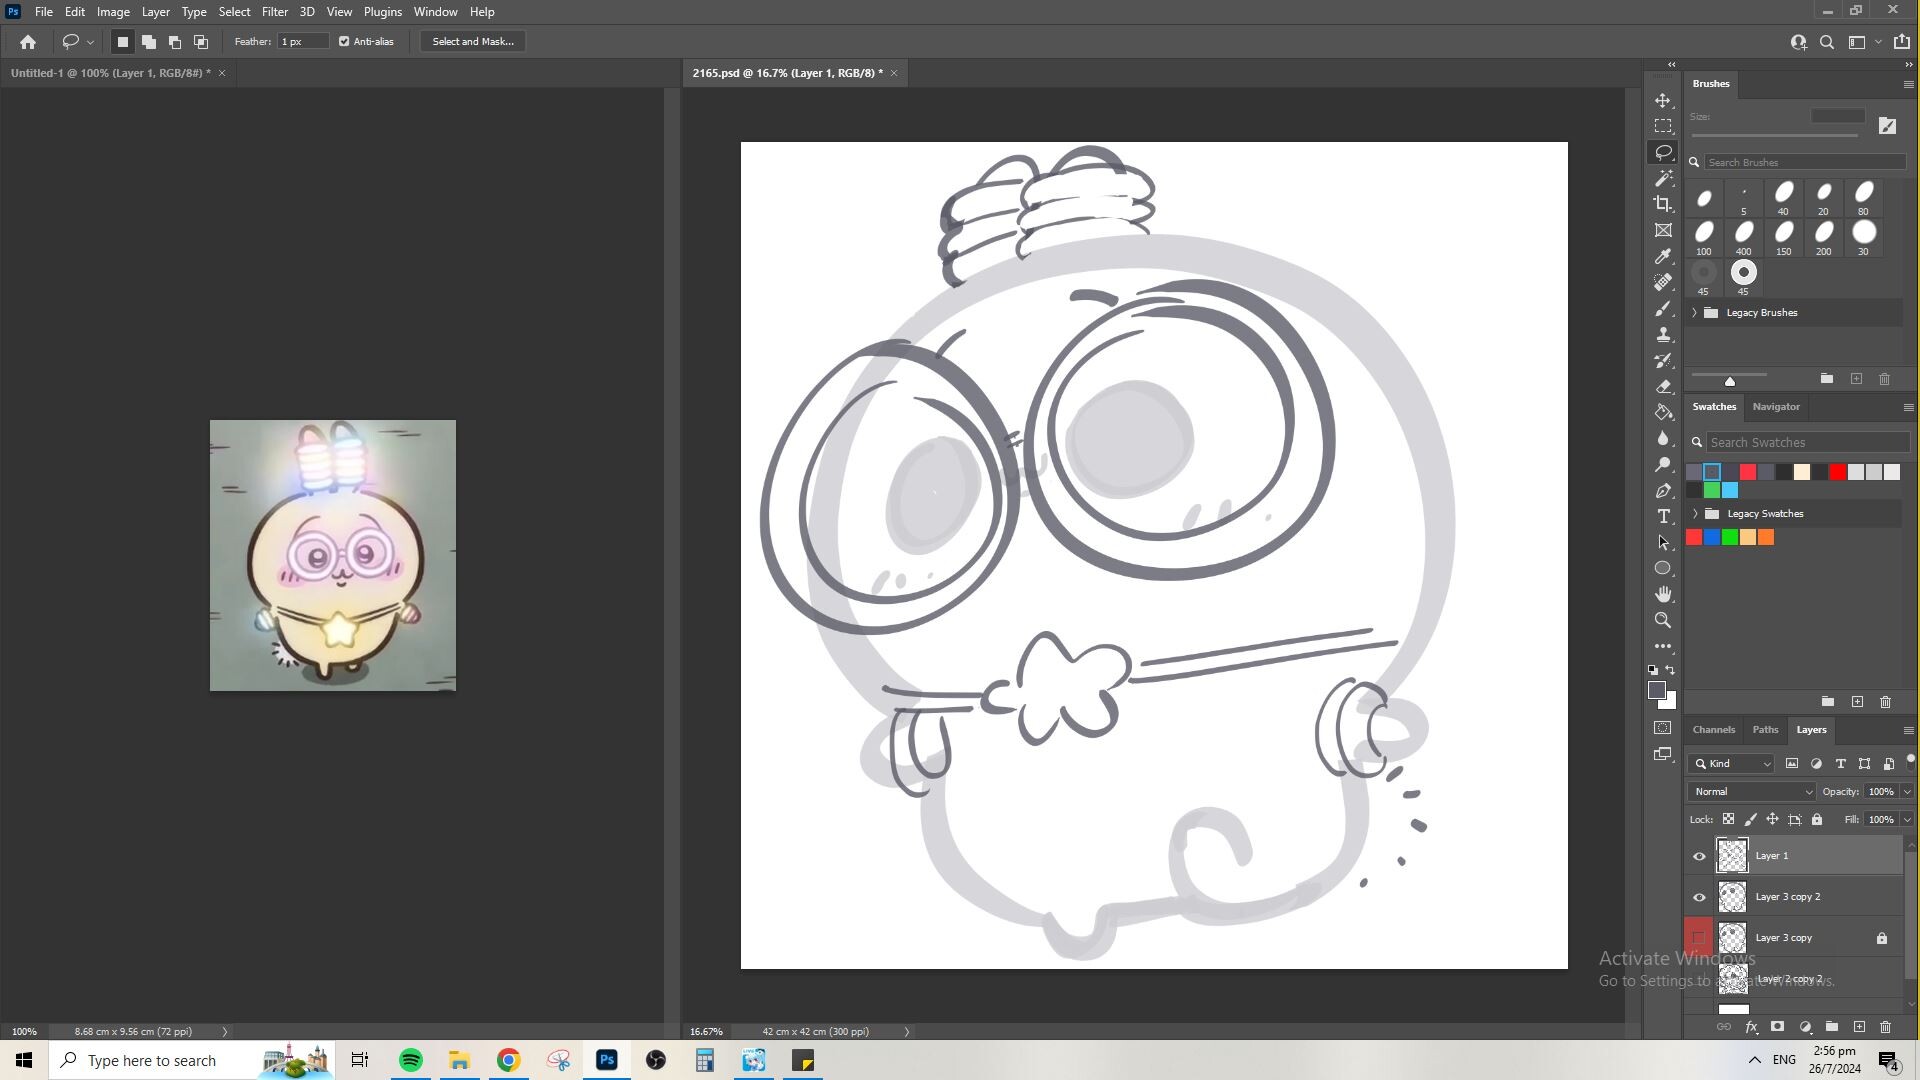Select the Spot Healing Brush tool

coord(1663,283)
